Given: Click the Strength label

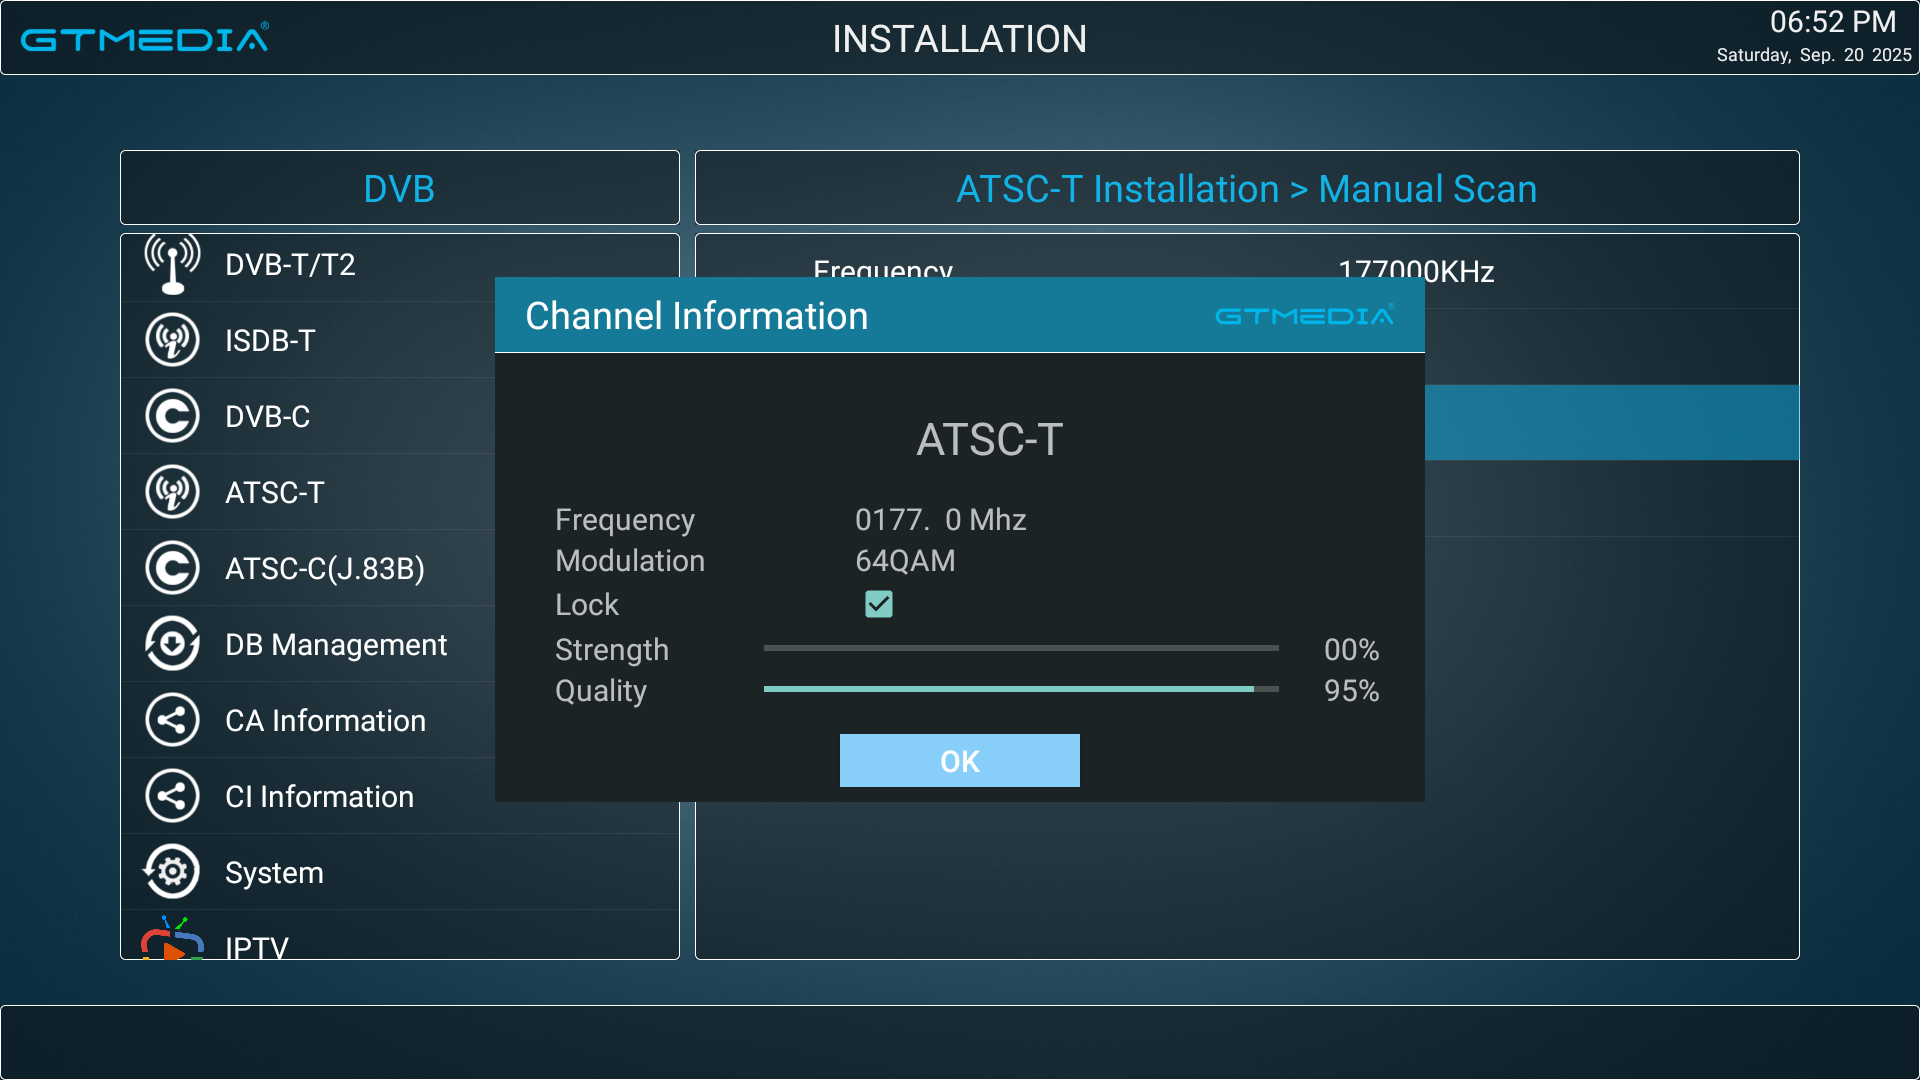Looking at the screenshot, I should pos(612,650).
